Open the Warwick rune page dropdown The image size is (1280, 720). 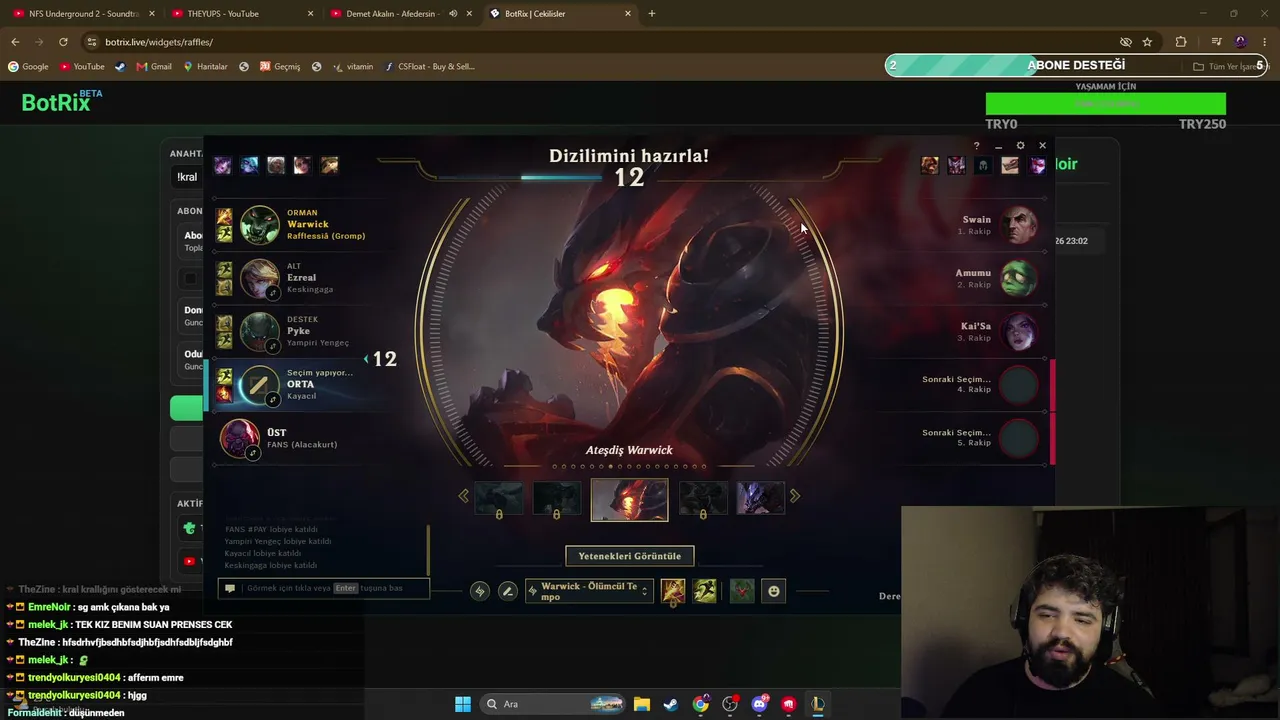click(x=589, y=591)
